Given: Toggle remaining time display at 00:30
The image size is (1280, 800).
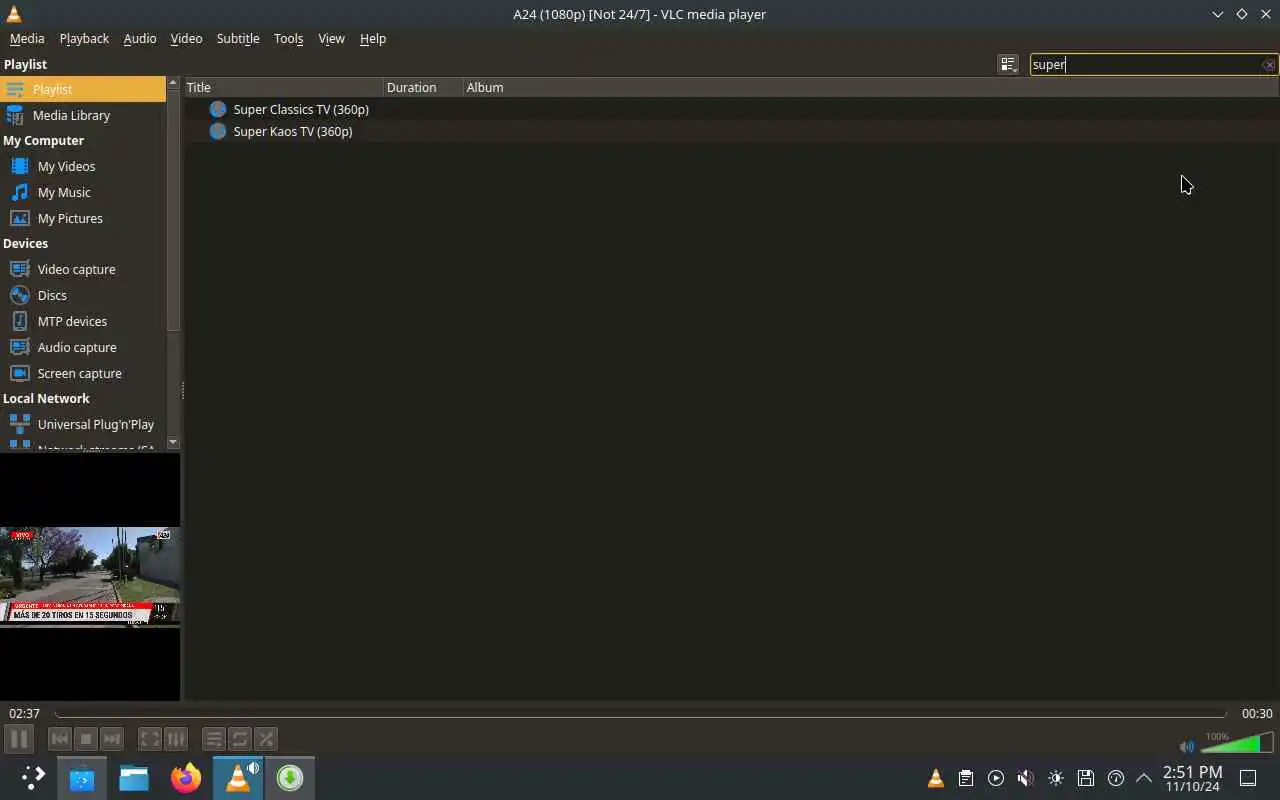Looking at the screenshot, I should click(1257, 714).
